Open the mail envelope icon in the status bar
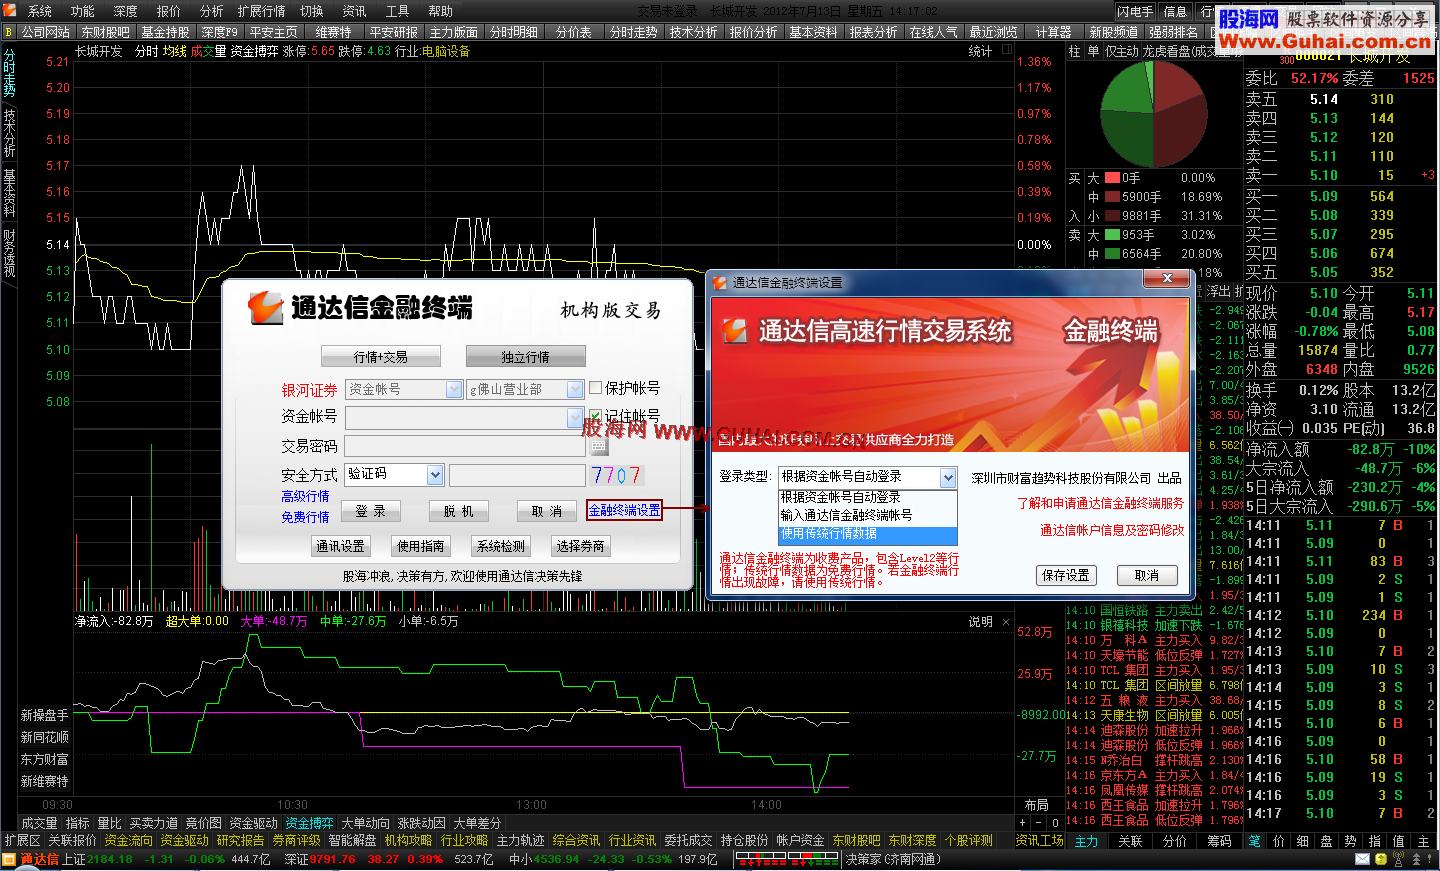The height and width of the screenshot is (871, 1440). click(x=1362, y=859)
